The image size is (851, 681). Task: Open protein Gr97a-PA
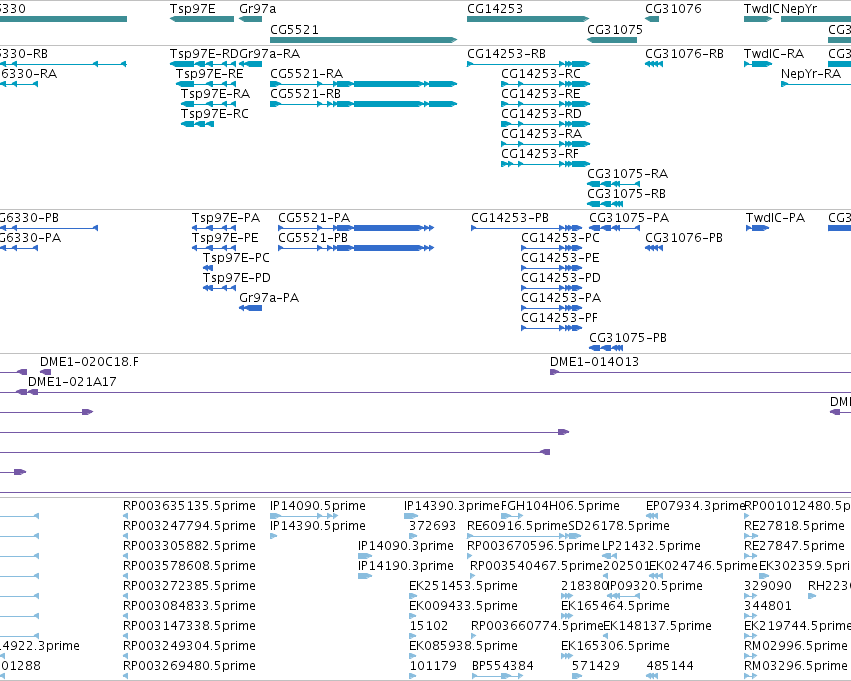pos(269,298)
